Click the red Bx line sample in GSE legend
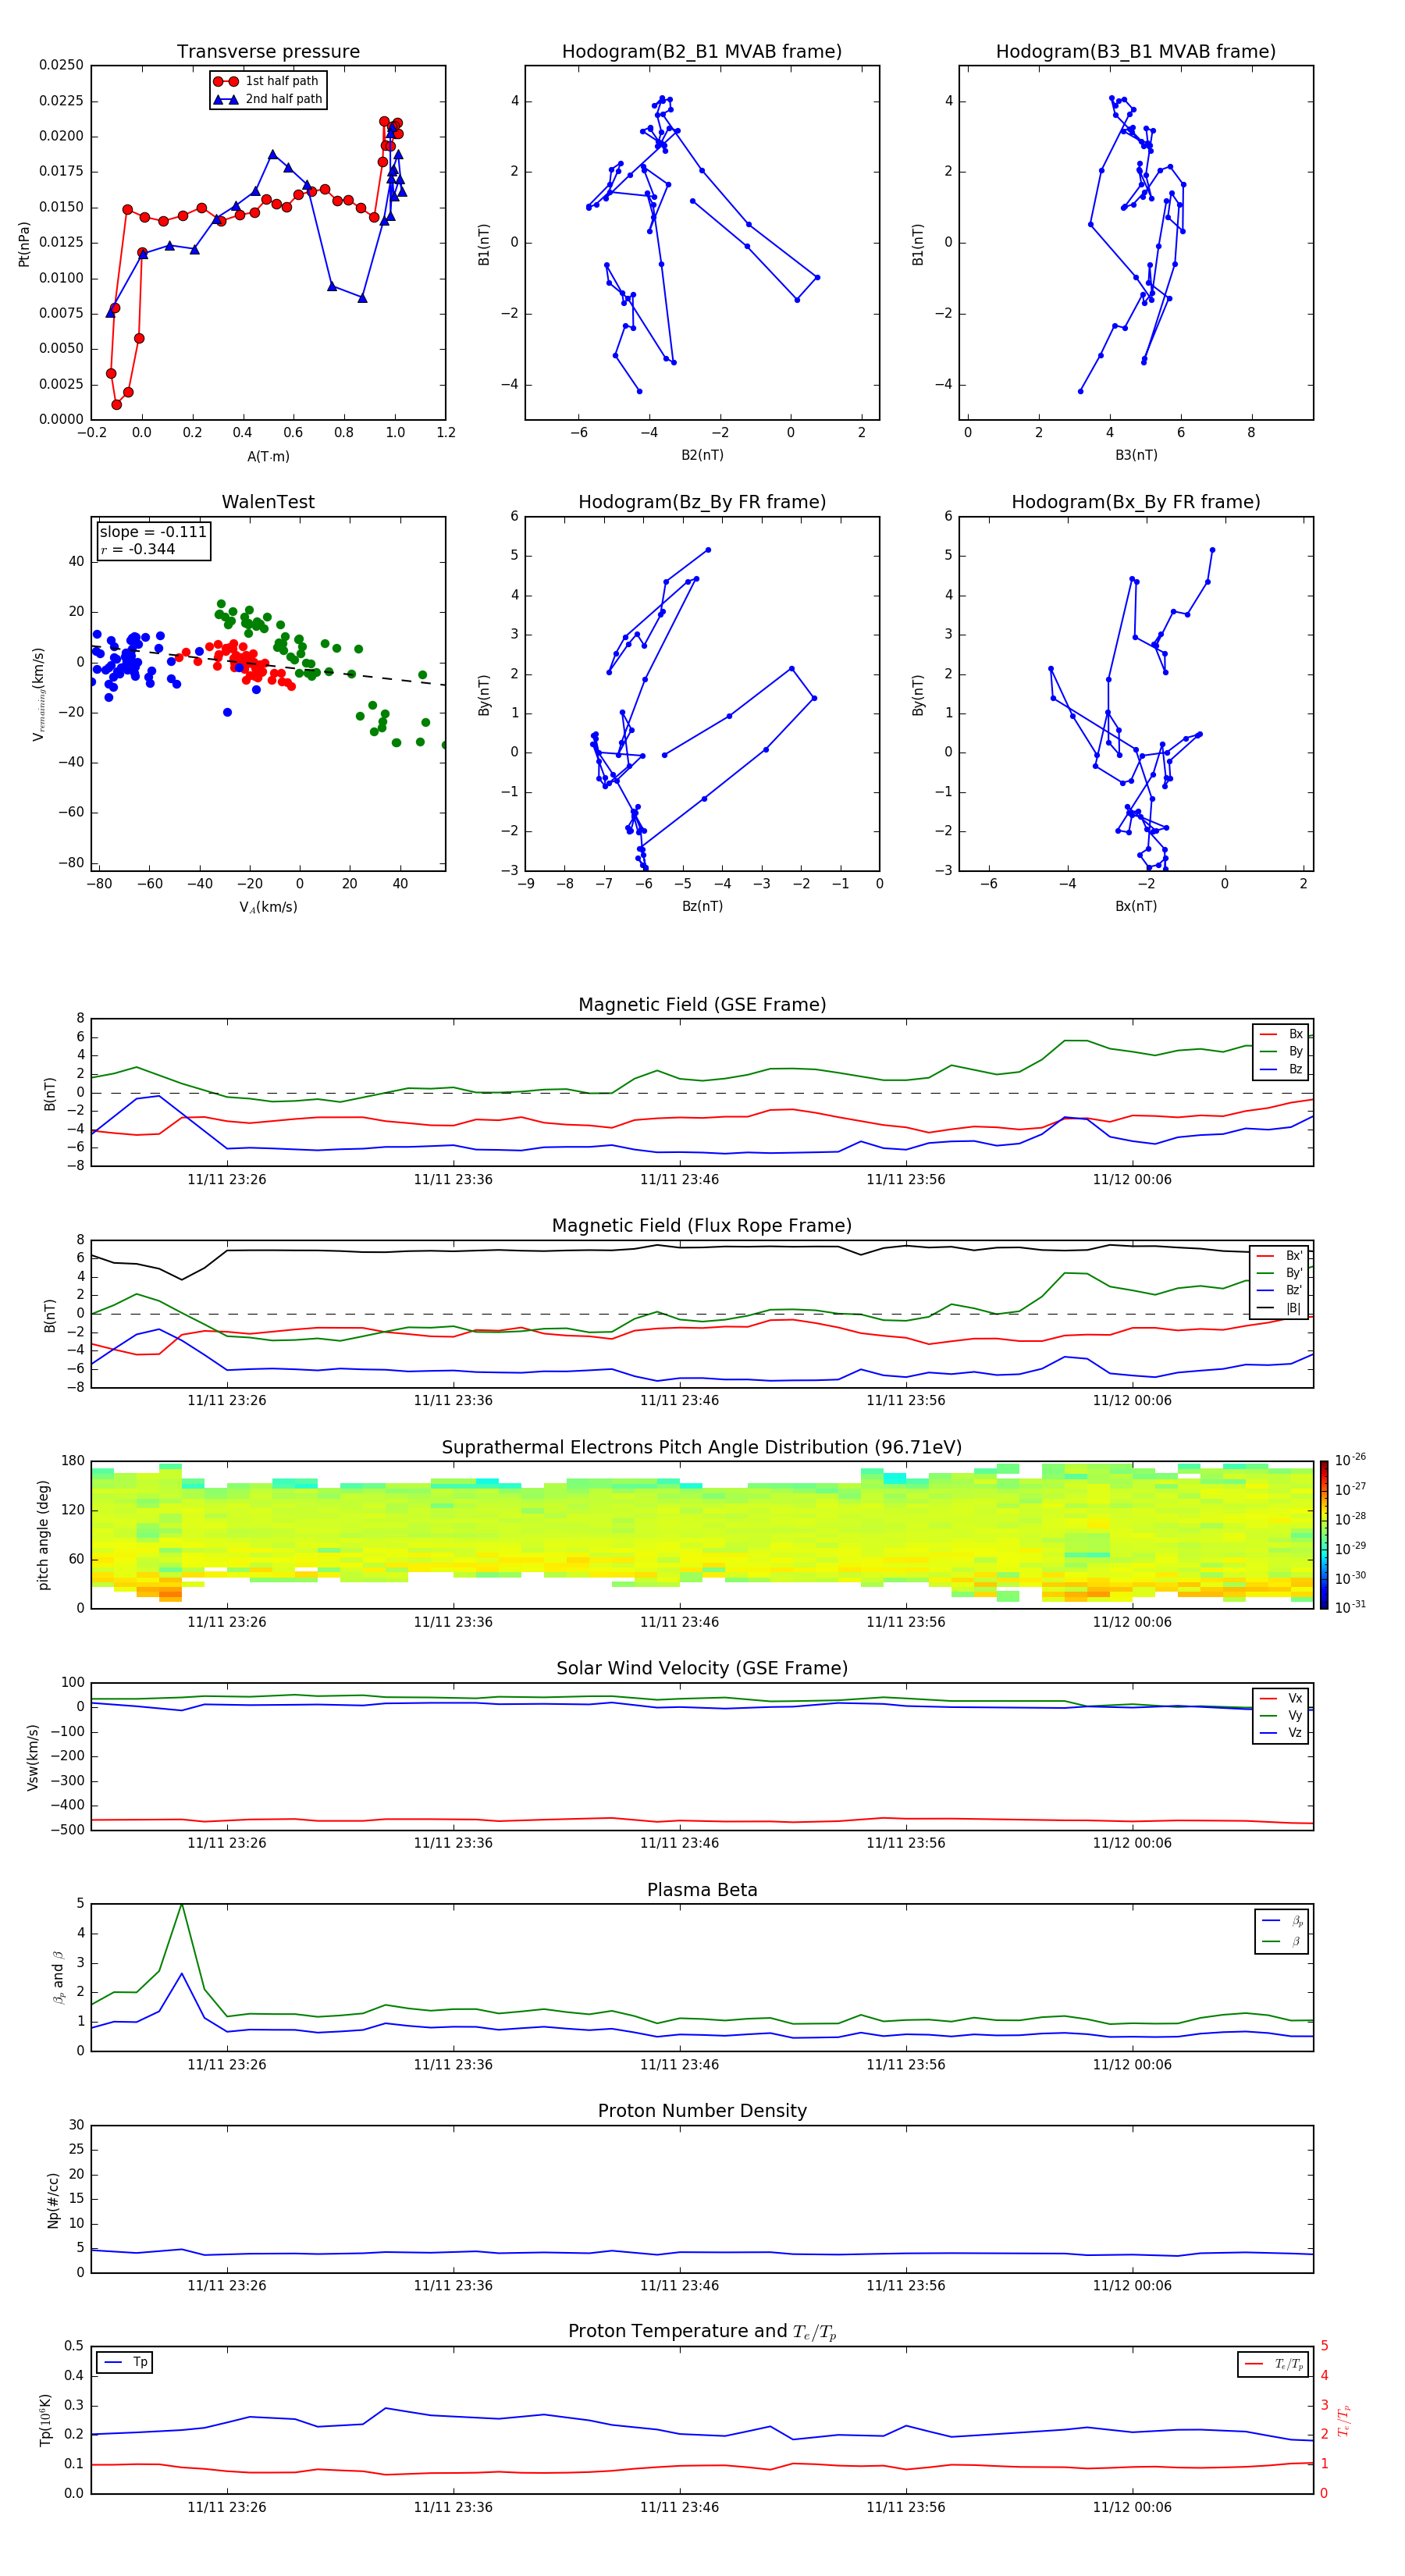Image resolution: width=1405 pixels, height=2576 pixels. (x=1268, y=1034)
